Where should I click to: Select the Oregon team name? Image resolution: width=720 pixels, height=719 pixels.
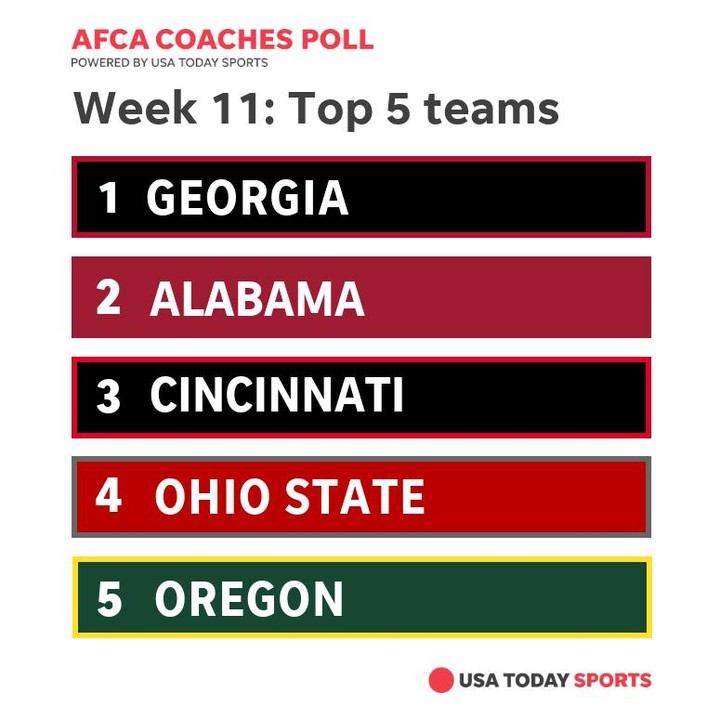(249, 598)
